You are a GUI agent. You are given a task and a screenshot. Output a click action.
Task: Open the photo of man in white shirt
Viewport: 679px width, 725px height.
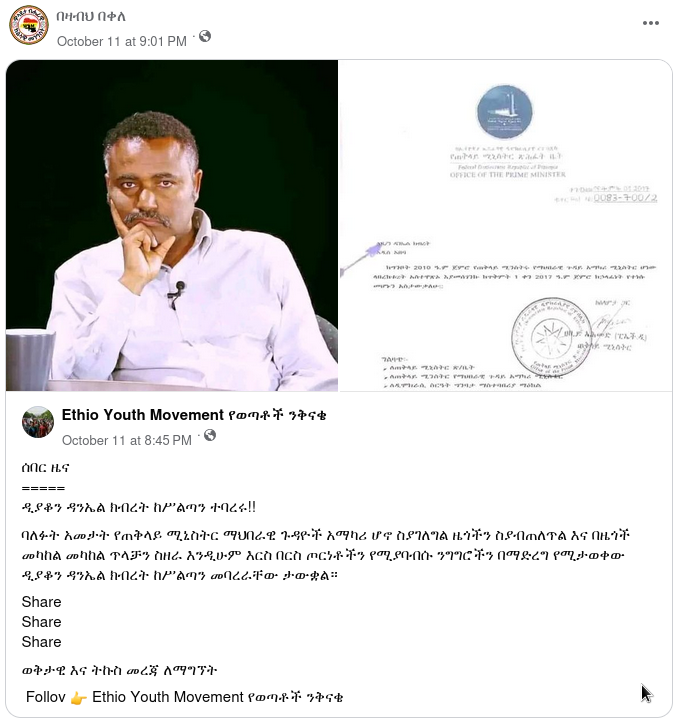[x=172, y=226]
